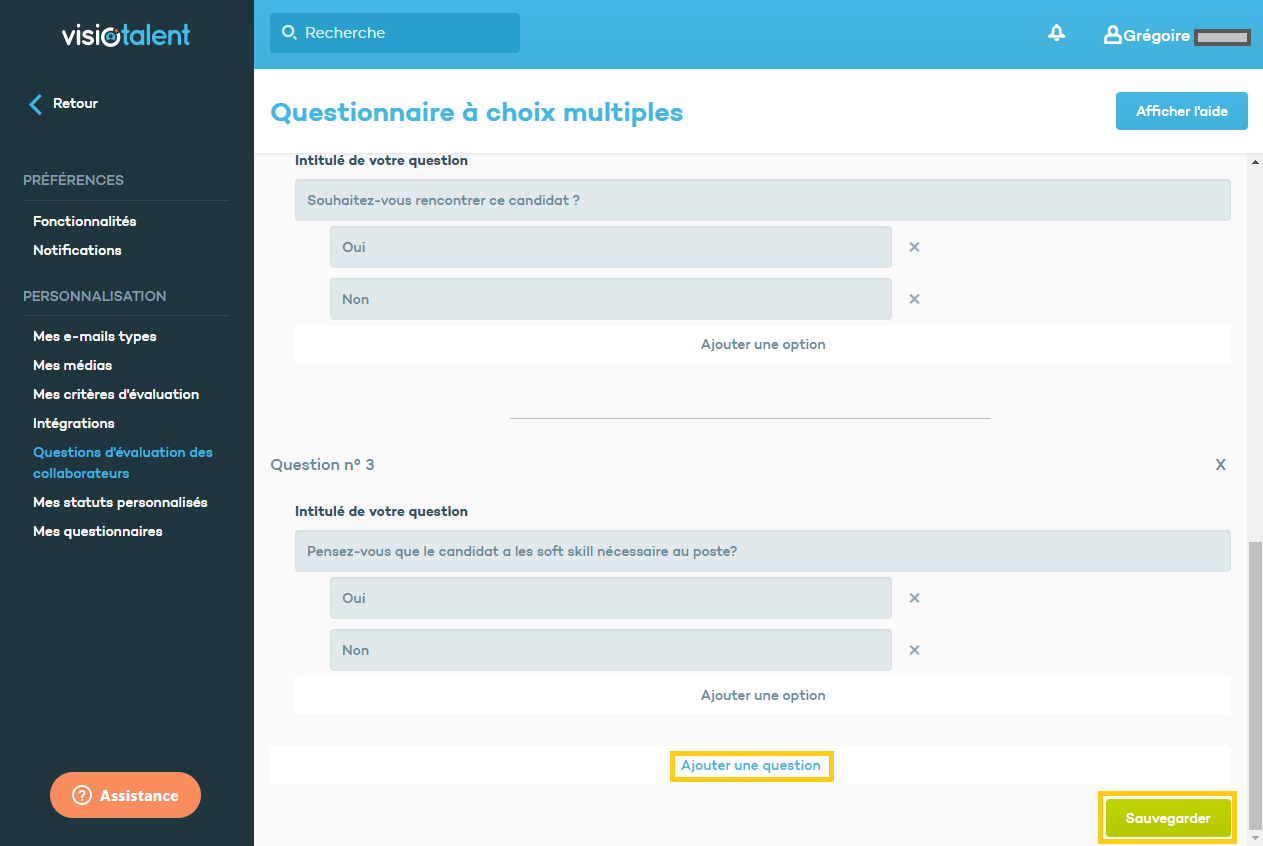Remove the Non option under Question 3
The height and width of the screenshot is (846, 1263).
pyautogui.click(x=914, y=650)
